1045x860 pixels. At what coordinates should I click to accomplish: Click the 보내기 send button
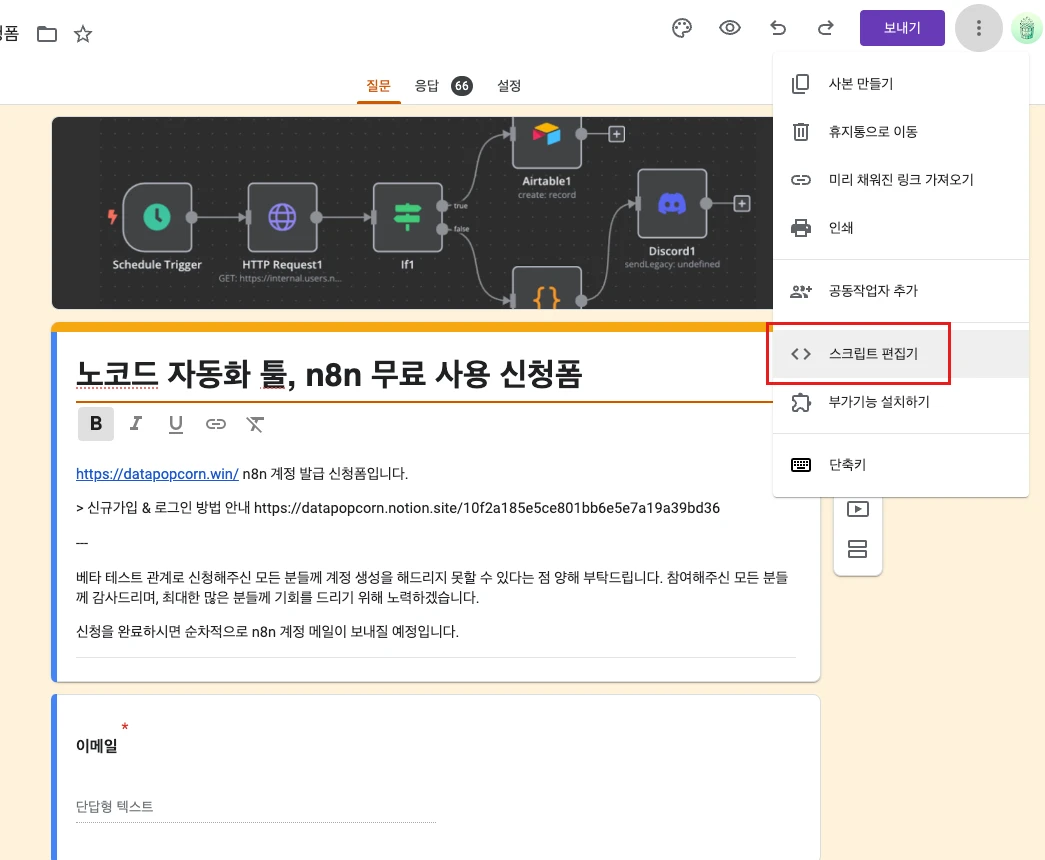pos(902,28)
